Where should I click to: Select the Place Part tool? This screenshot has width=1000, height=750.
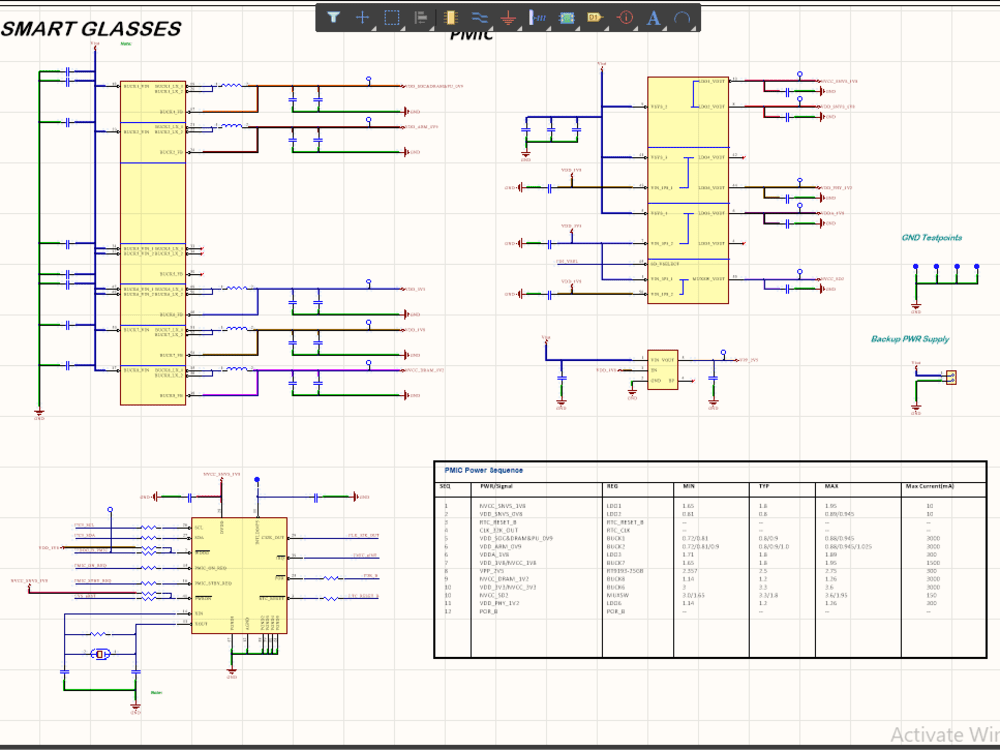coord(450,17)
